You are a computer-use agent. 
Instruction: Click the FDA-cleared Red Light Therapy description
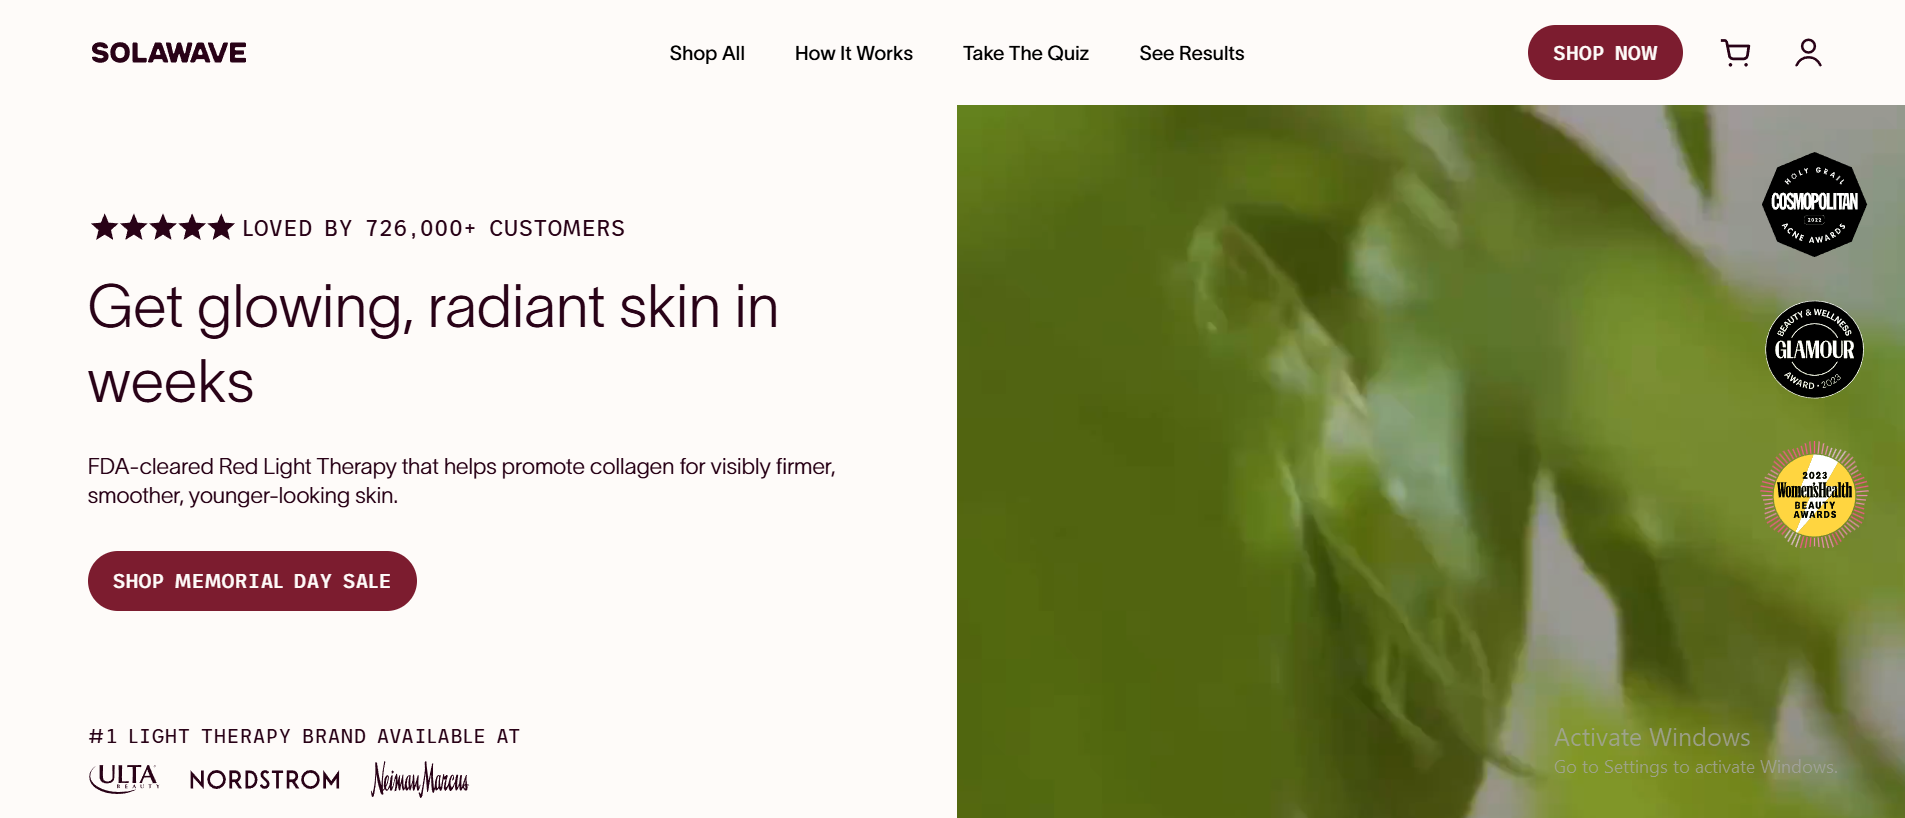click(x=461, y=481)
